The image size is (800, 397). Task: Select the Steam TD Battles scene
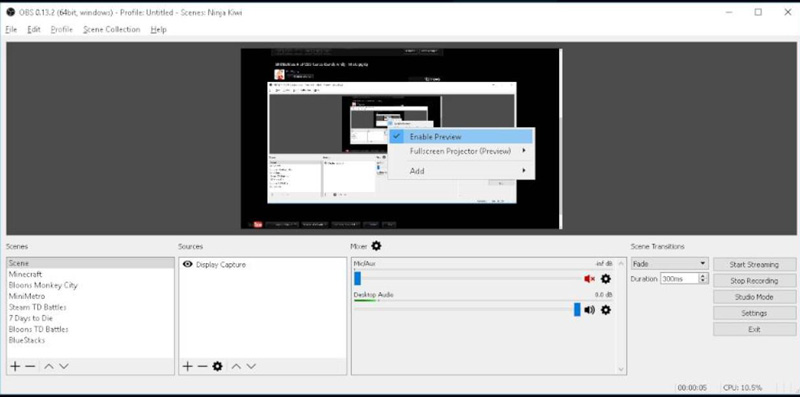[x=90, y=307]
